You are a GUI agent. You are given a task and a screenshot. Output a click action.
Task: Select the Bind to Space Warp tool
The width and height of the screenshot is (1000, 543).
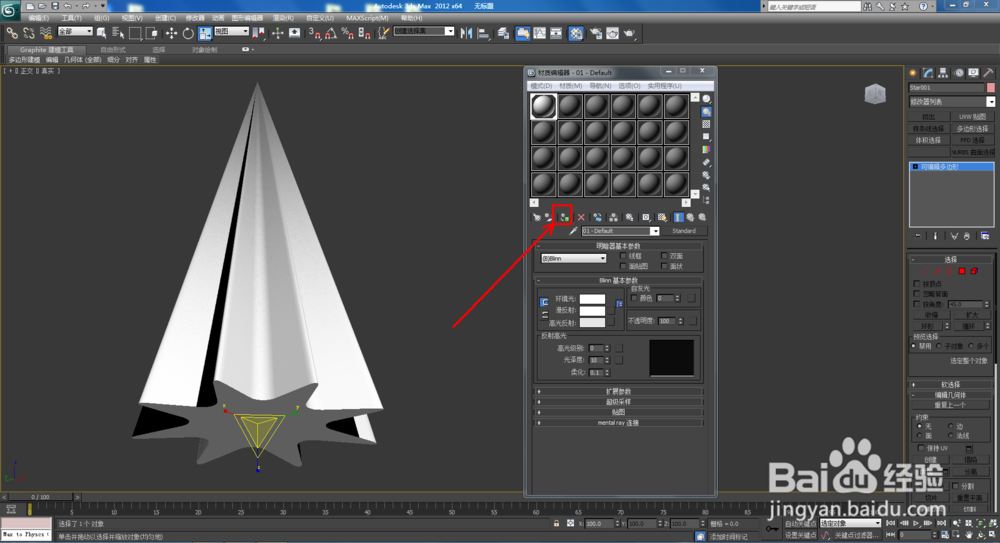click(x=45, y=33)
